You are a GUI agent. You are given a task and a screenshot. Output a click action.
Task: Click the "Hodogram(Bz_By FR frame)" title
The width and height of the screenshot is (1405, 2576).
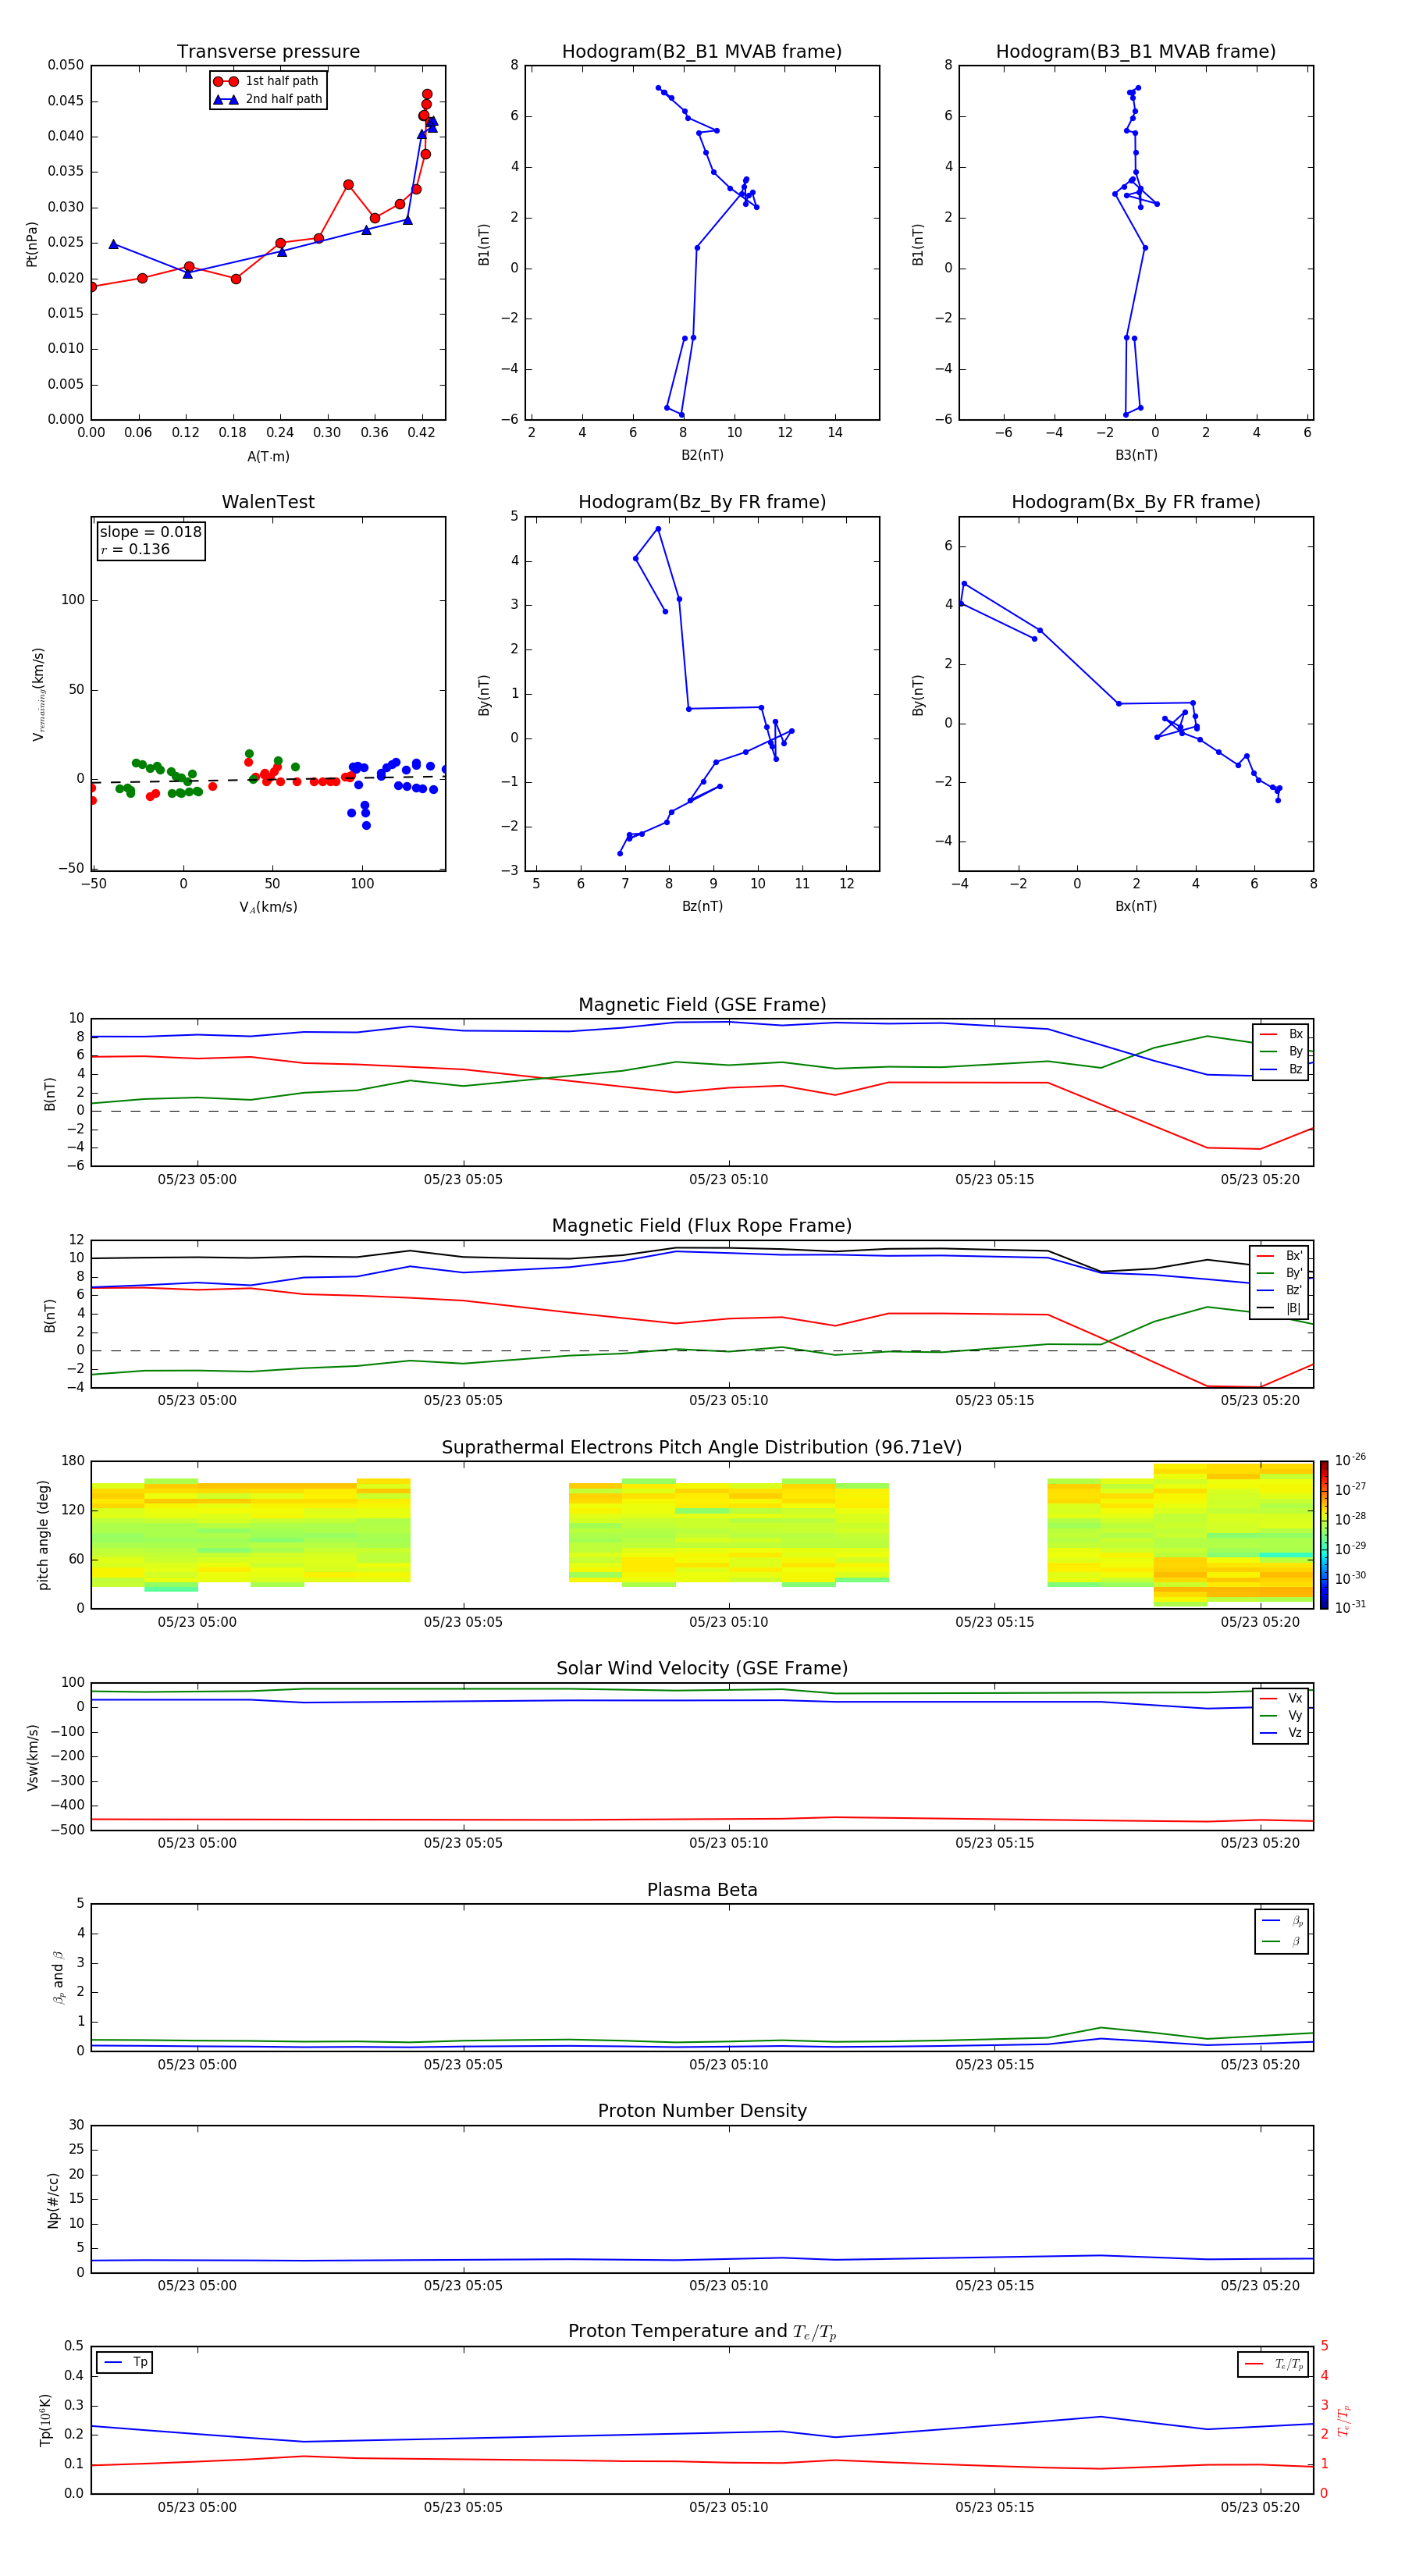pyautogui.click(x=702, y=502)
